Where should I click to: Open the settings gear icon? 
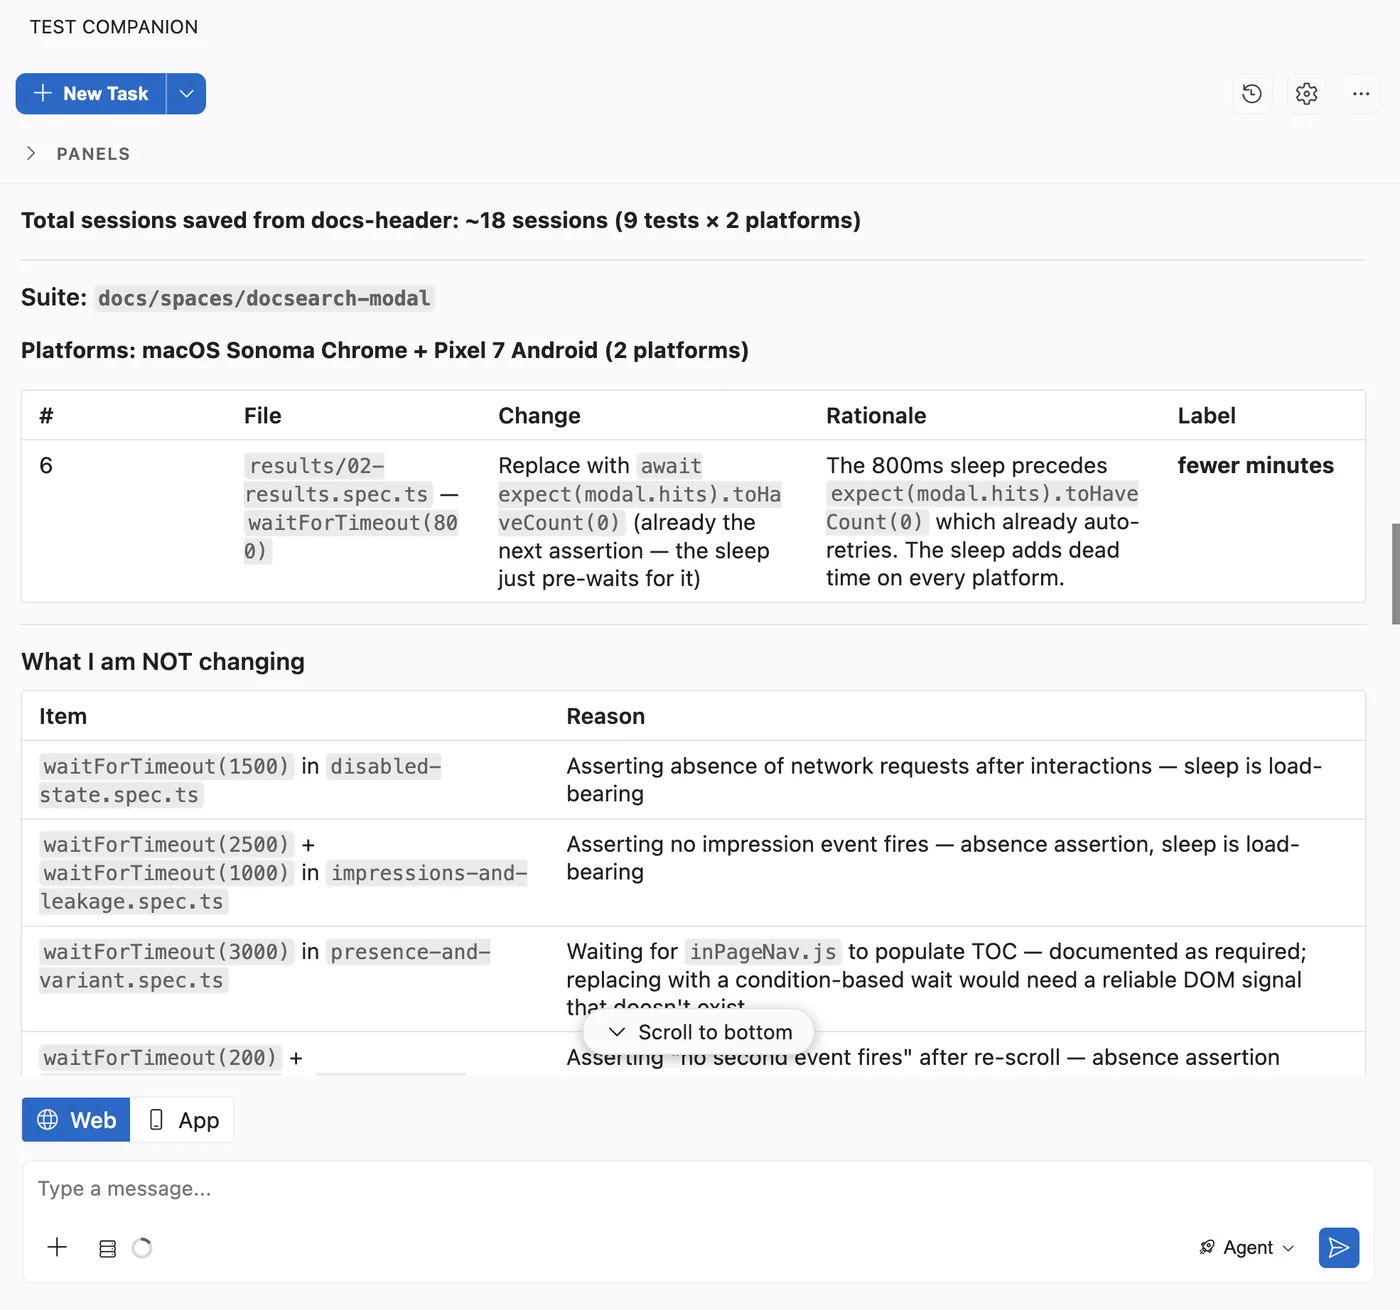click(1307, 94)
